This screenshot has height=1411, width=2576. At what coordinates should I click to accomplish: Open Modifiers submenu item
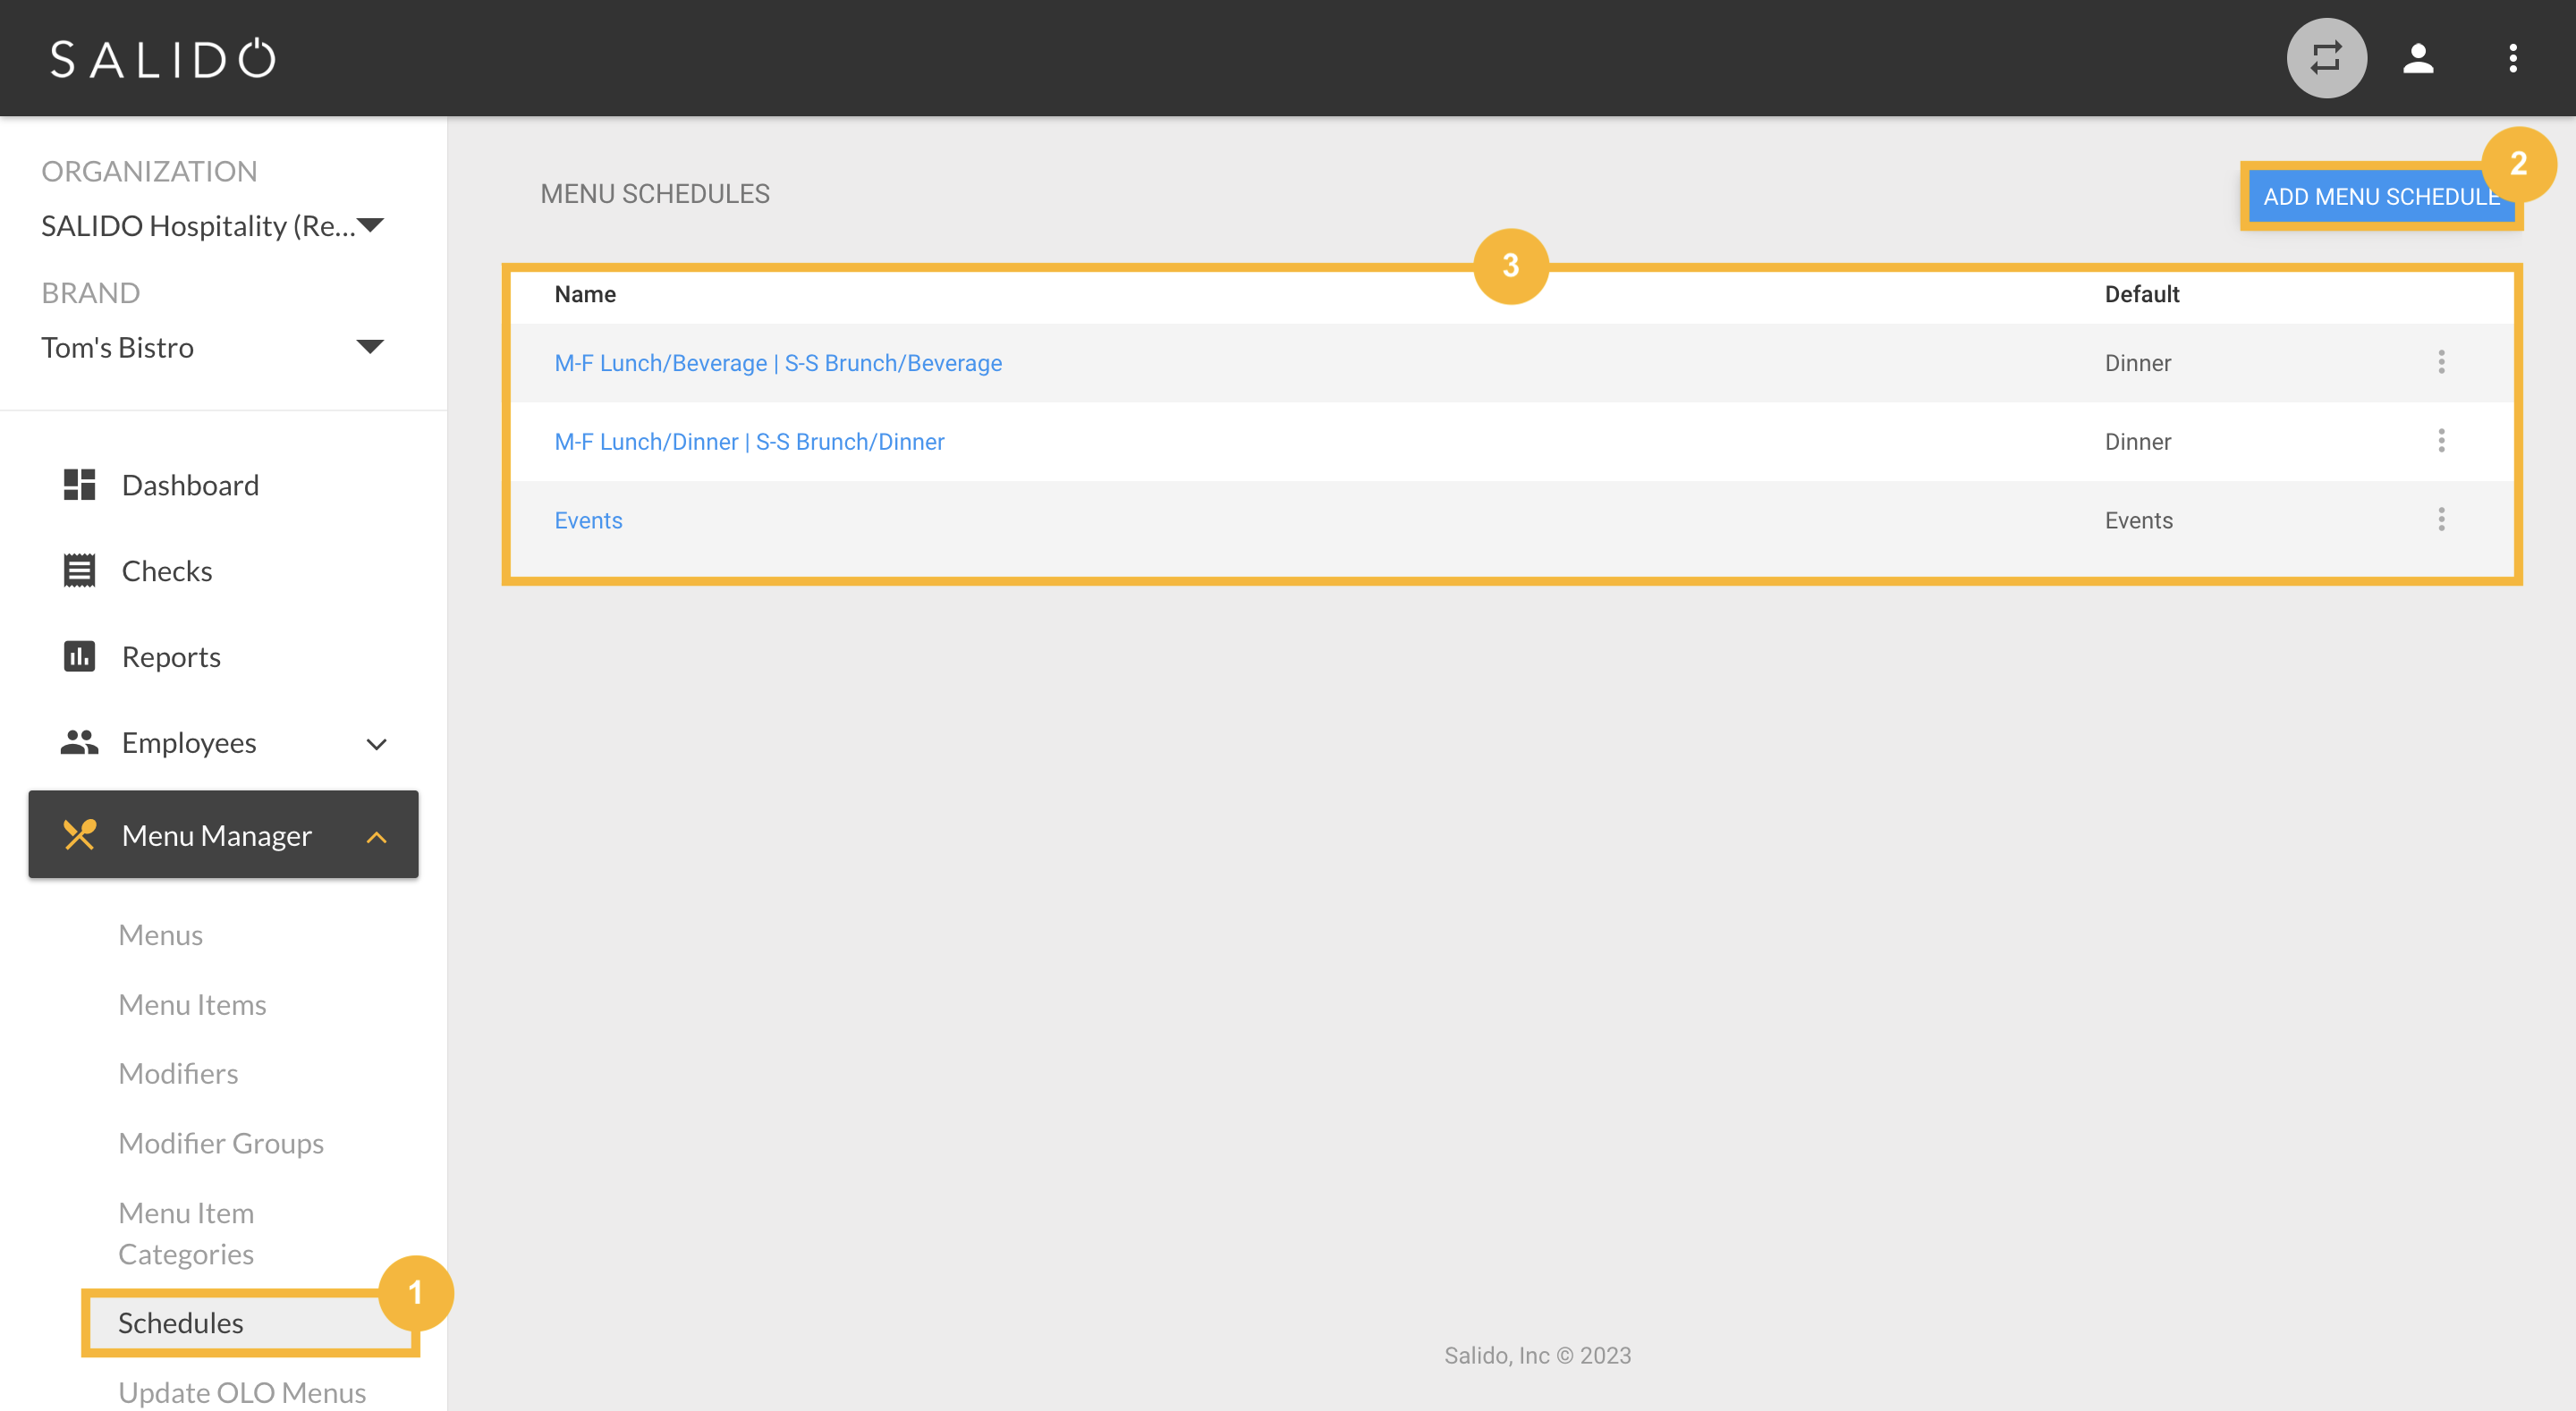click(x=178, y=1074)
